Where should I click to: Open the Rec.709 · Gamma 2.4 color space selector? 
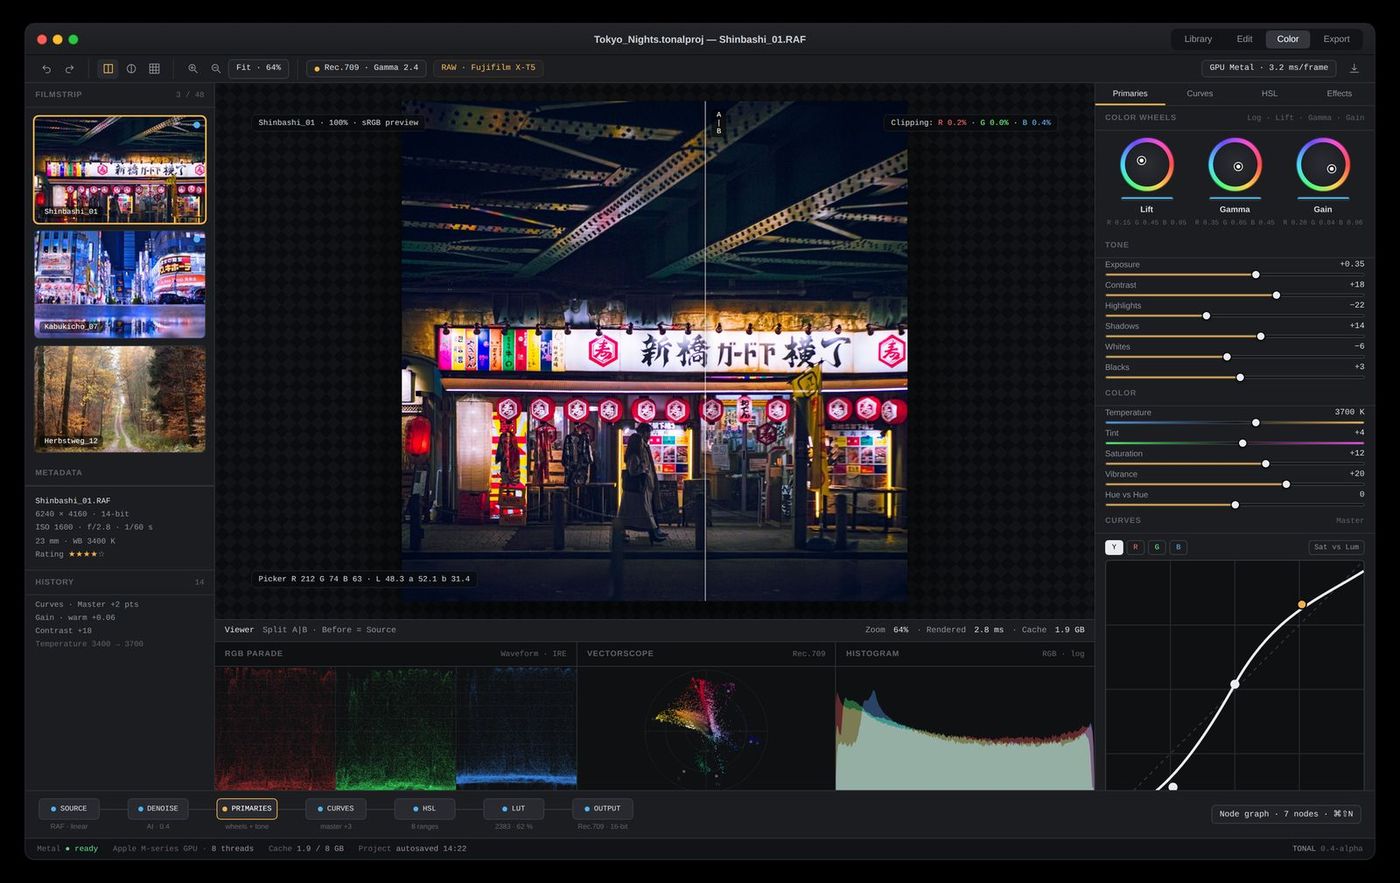click(x=366, y=68)
